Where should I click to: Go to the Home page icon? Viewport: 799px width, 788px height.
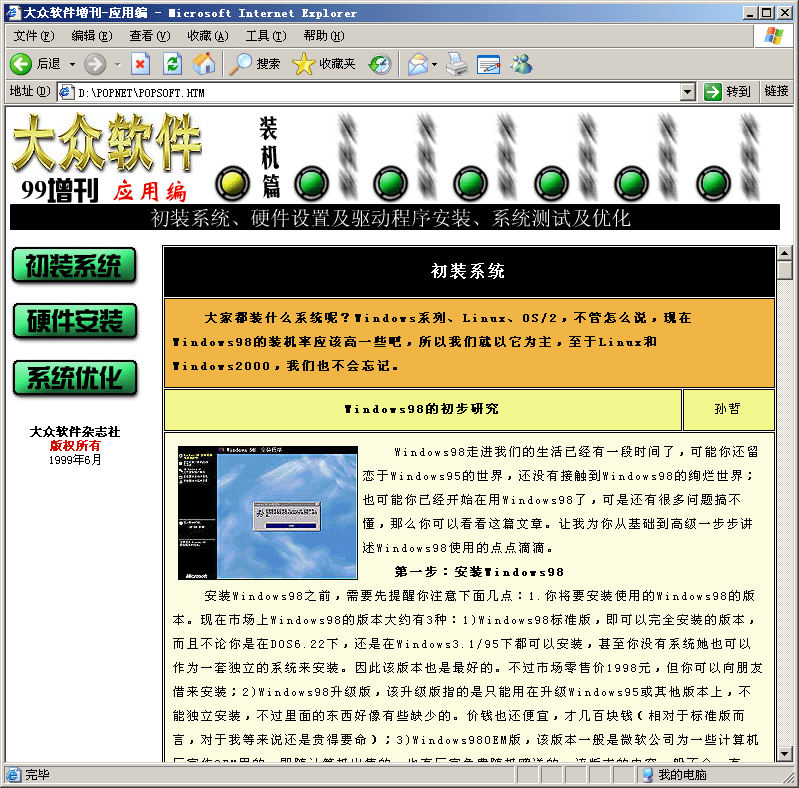[204, 64]
